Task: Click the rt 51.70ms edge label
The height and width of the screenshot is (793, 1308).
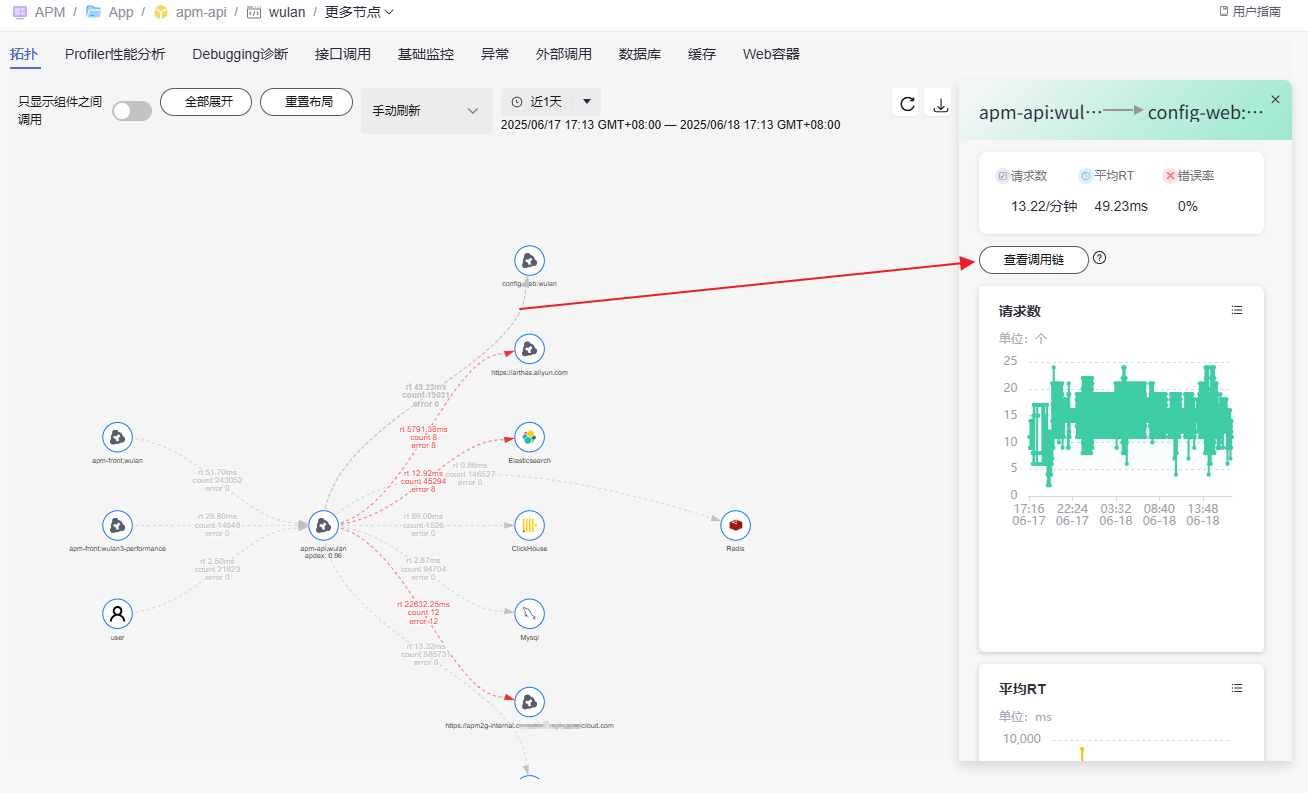Action: click(217, 480)
